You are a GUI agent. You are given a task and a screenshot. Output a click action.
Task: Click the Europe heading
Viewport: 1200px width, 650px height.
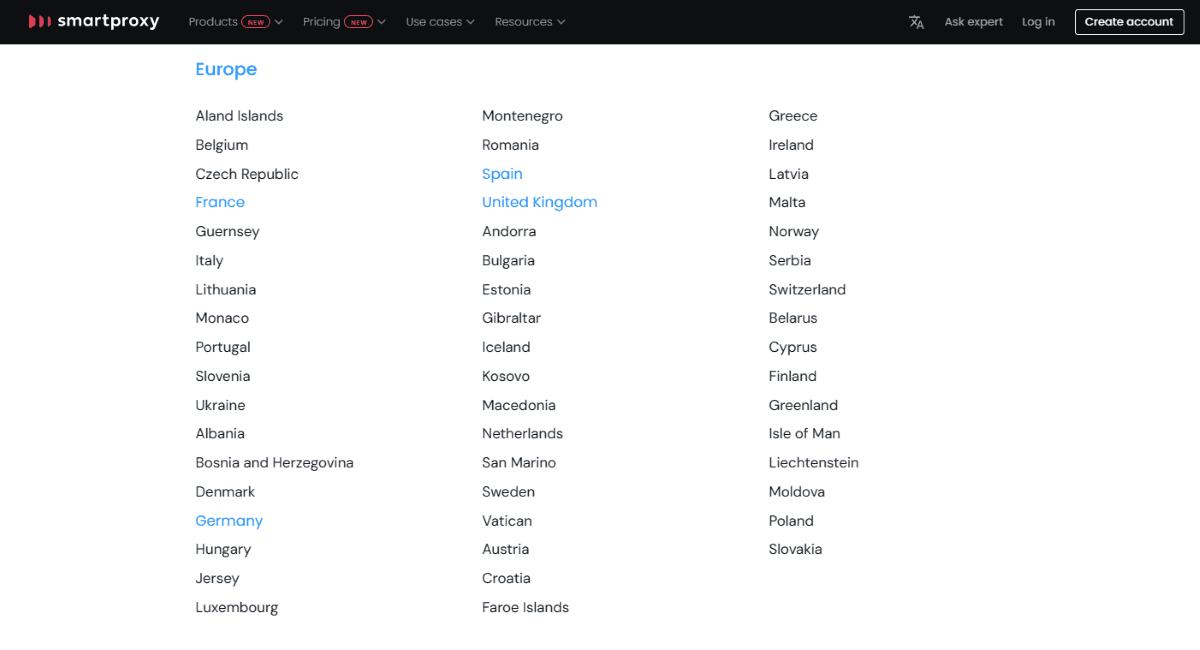click(226, 69)
